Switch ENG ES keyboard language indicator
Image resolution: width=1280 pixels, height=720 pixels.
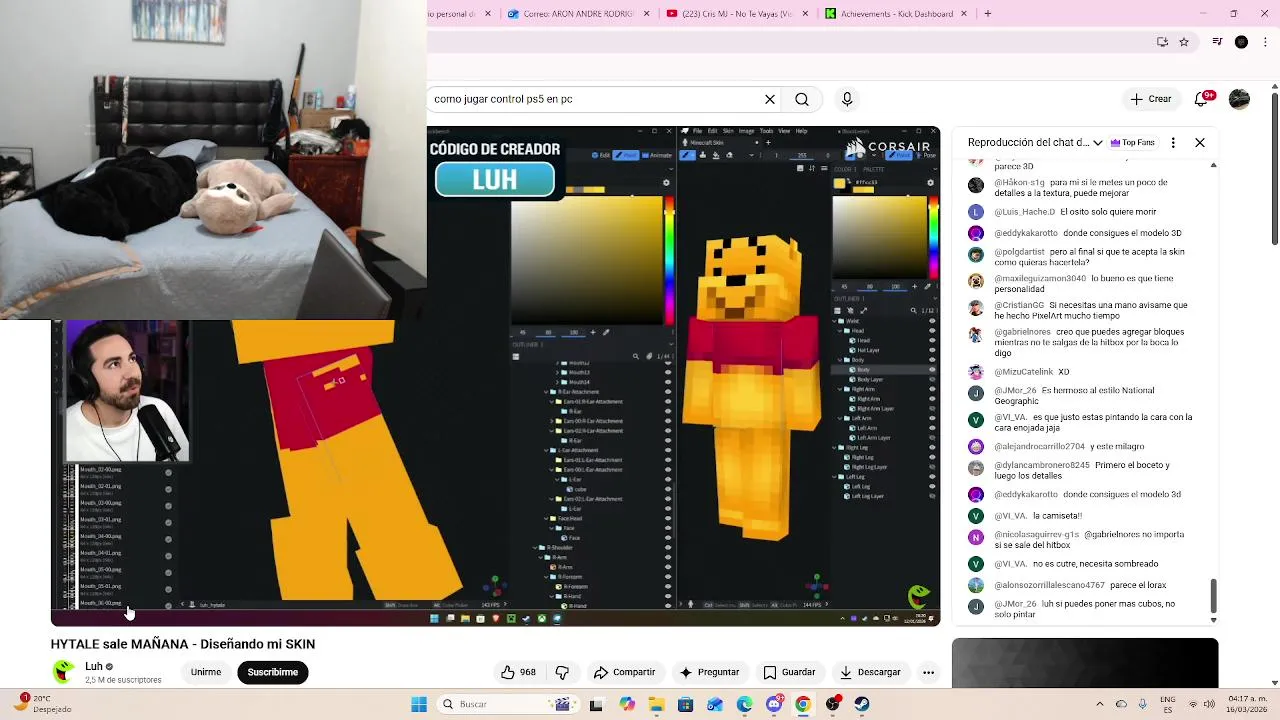point(1168,704)
